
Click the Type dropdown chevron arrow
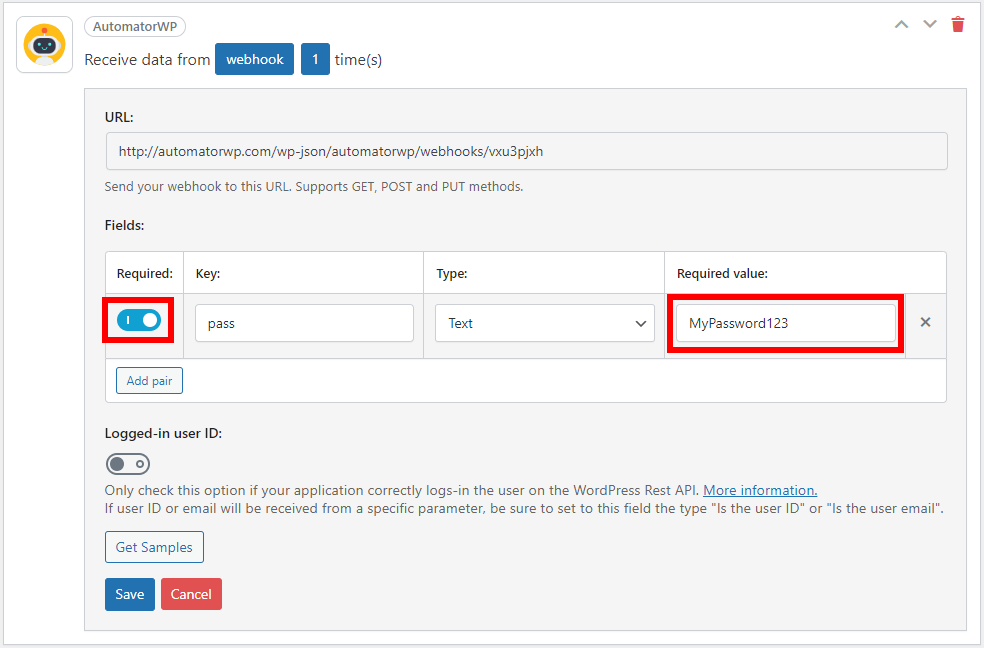640,324
